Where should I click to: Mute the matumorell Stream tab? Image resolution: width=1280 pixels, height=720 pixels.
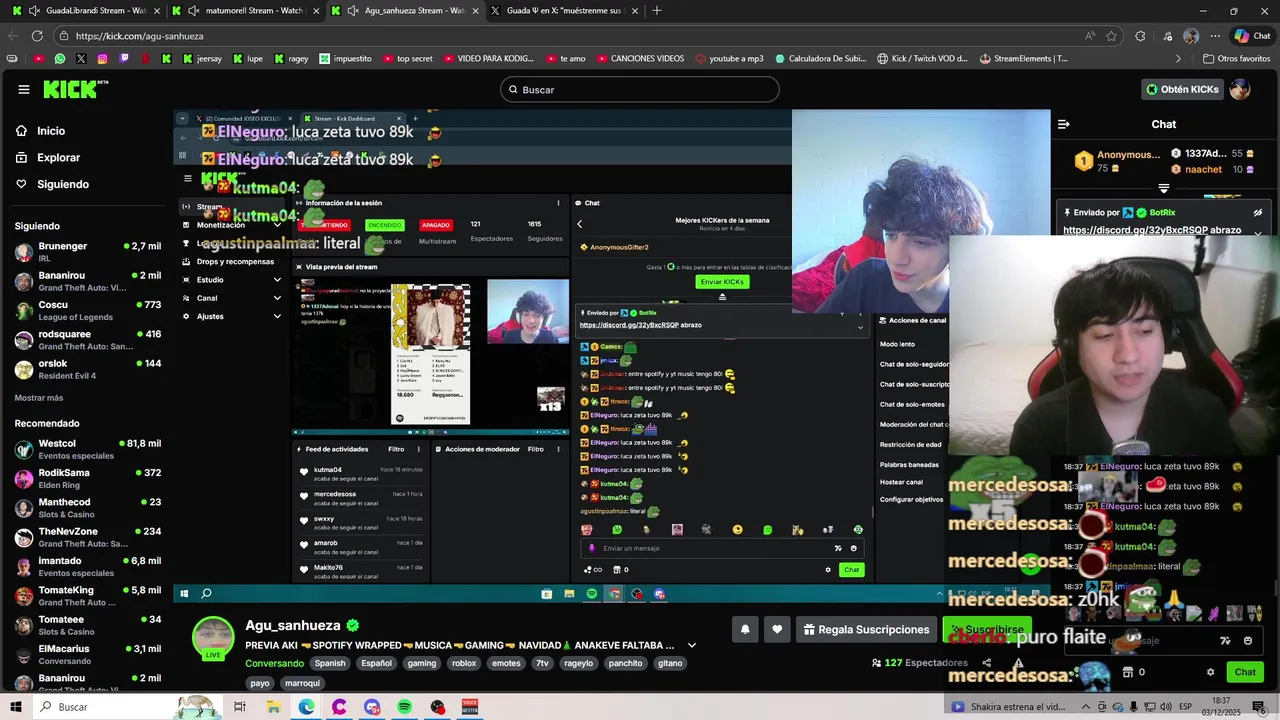[x=193, y=11]
